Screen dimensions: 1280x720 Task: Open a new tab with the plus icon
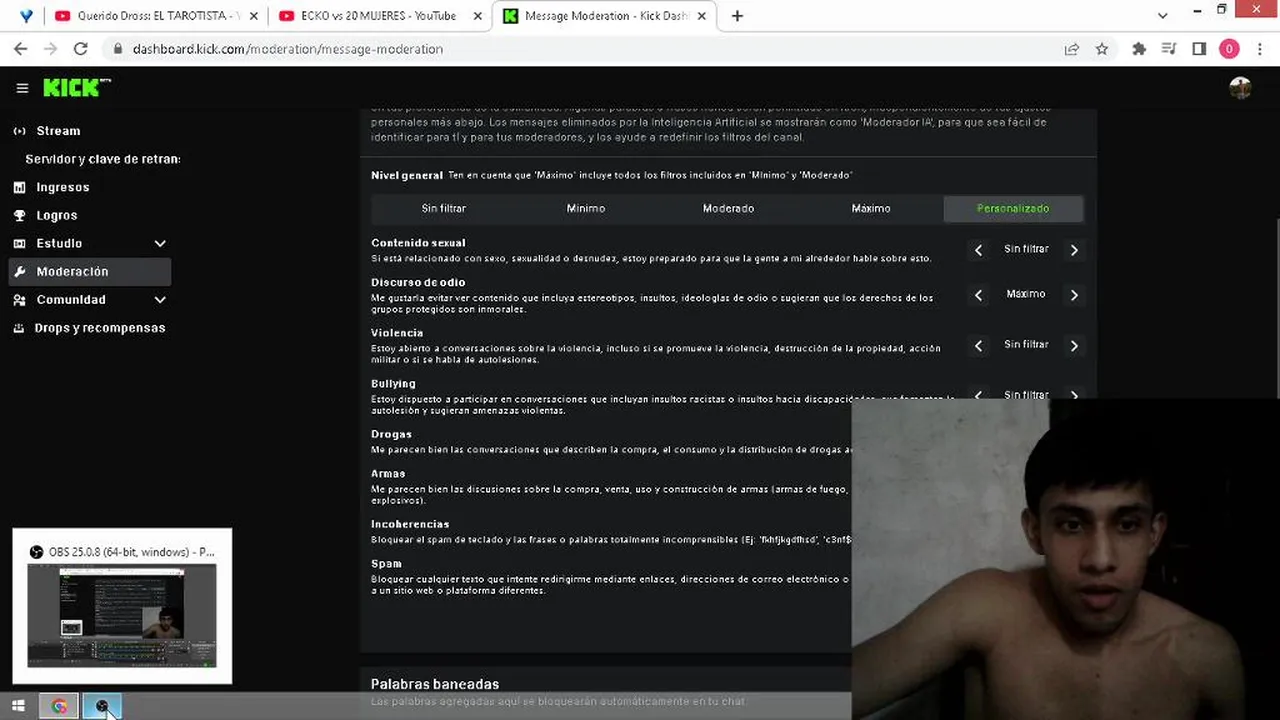tap(737, 16)
